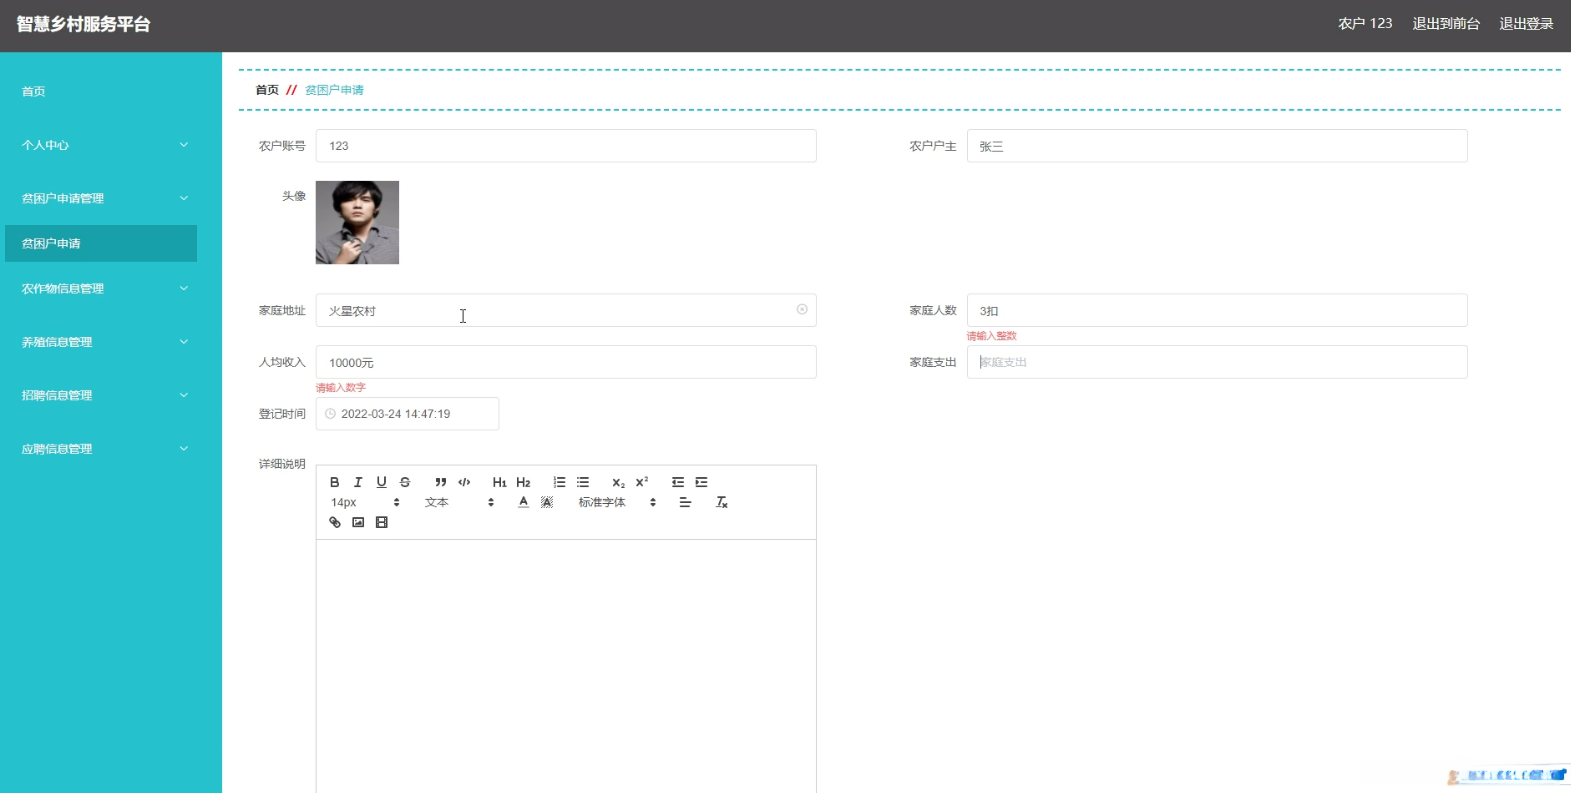Insert an image in the editor

[x=358, y=522]
